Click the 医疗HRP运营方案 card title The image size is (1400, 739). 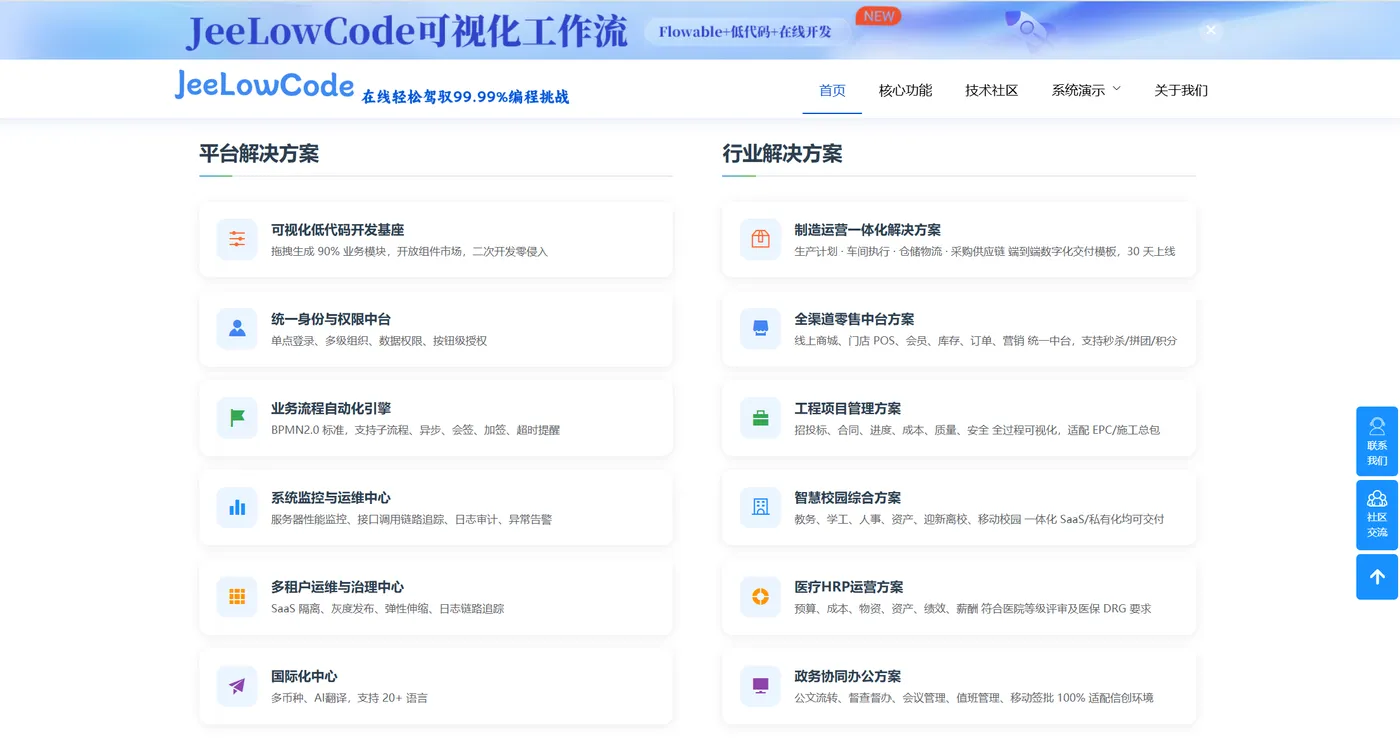(x=848, y=587)
